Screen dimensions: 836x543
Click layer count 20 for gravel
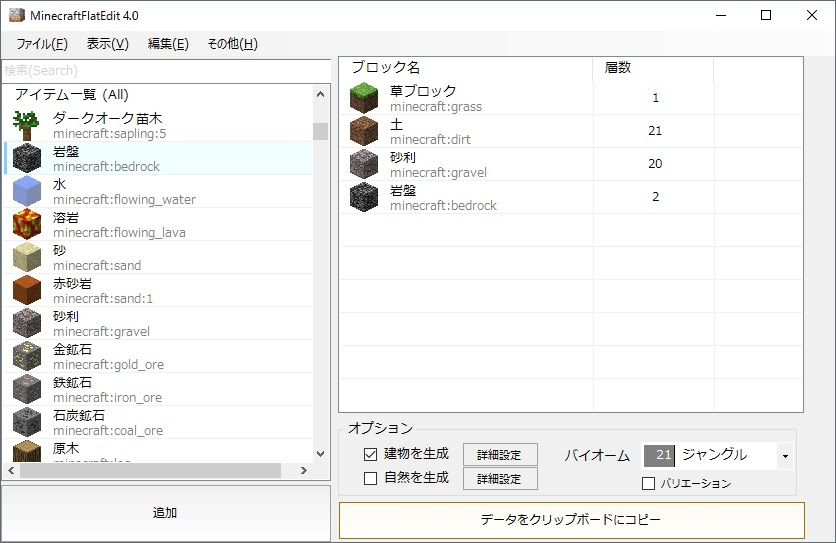point(655,164)
